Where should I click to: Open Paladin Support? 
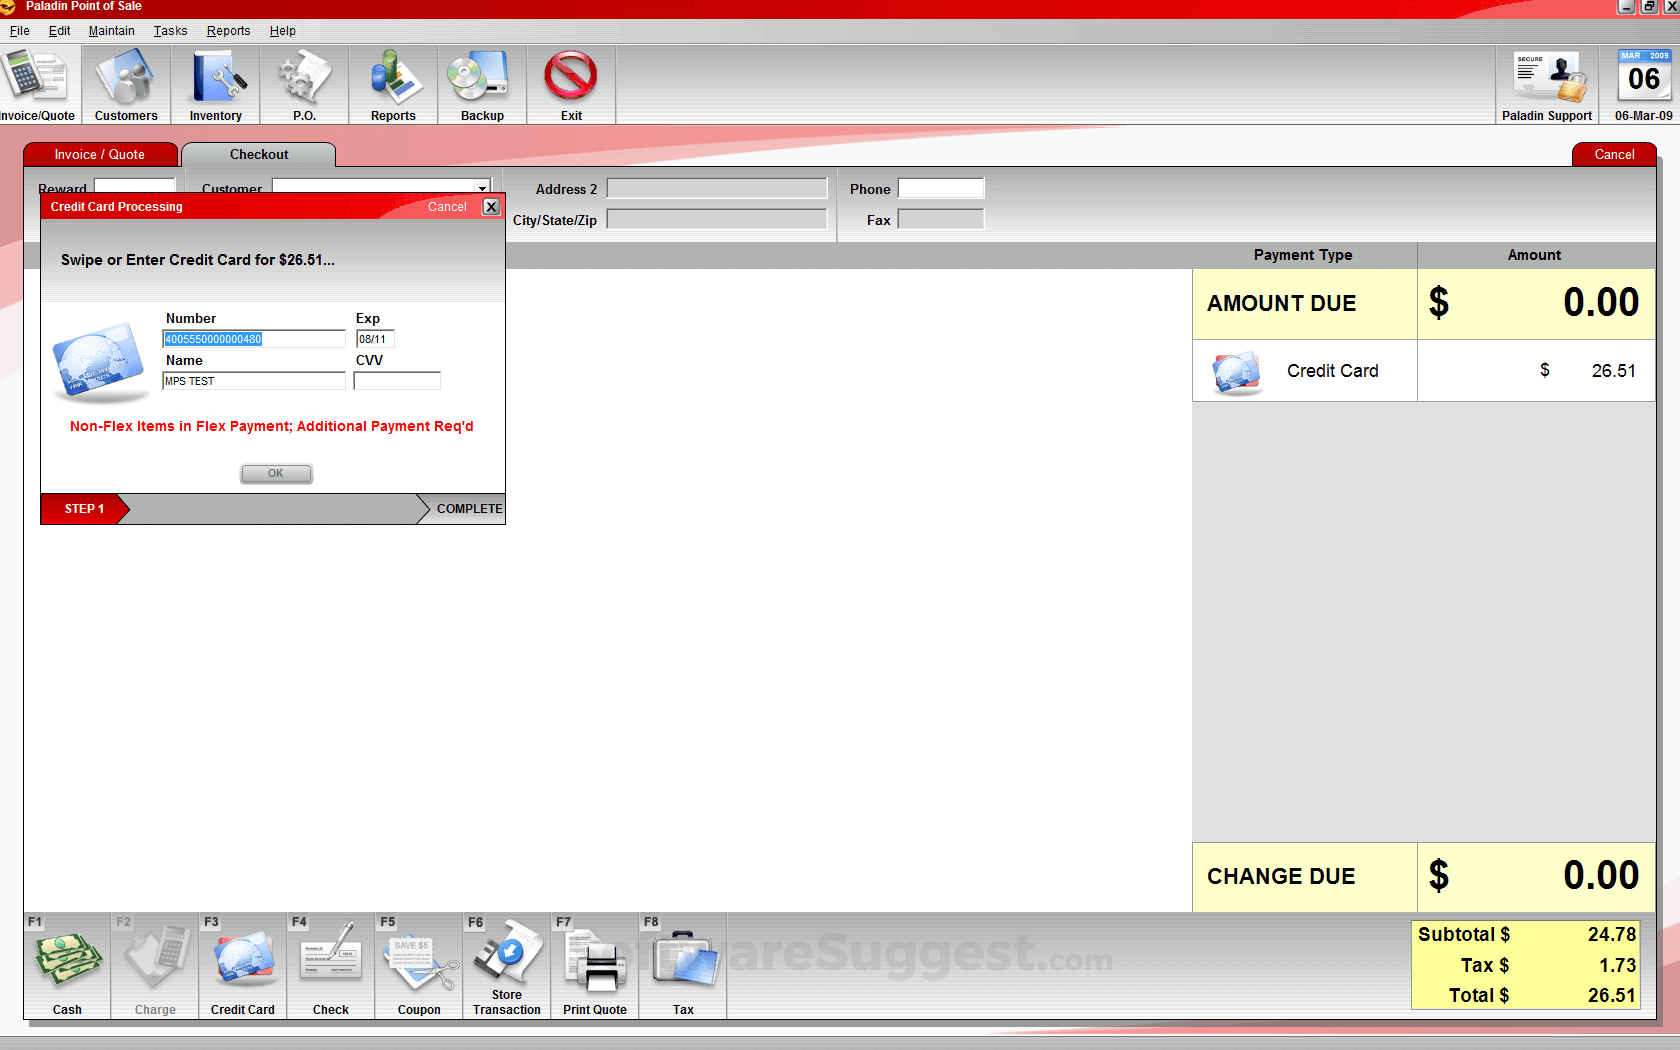pyautogui.click(x=1547, y=84)
